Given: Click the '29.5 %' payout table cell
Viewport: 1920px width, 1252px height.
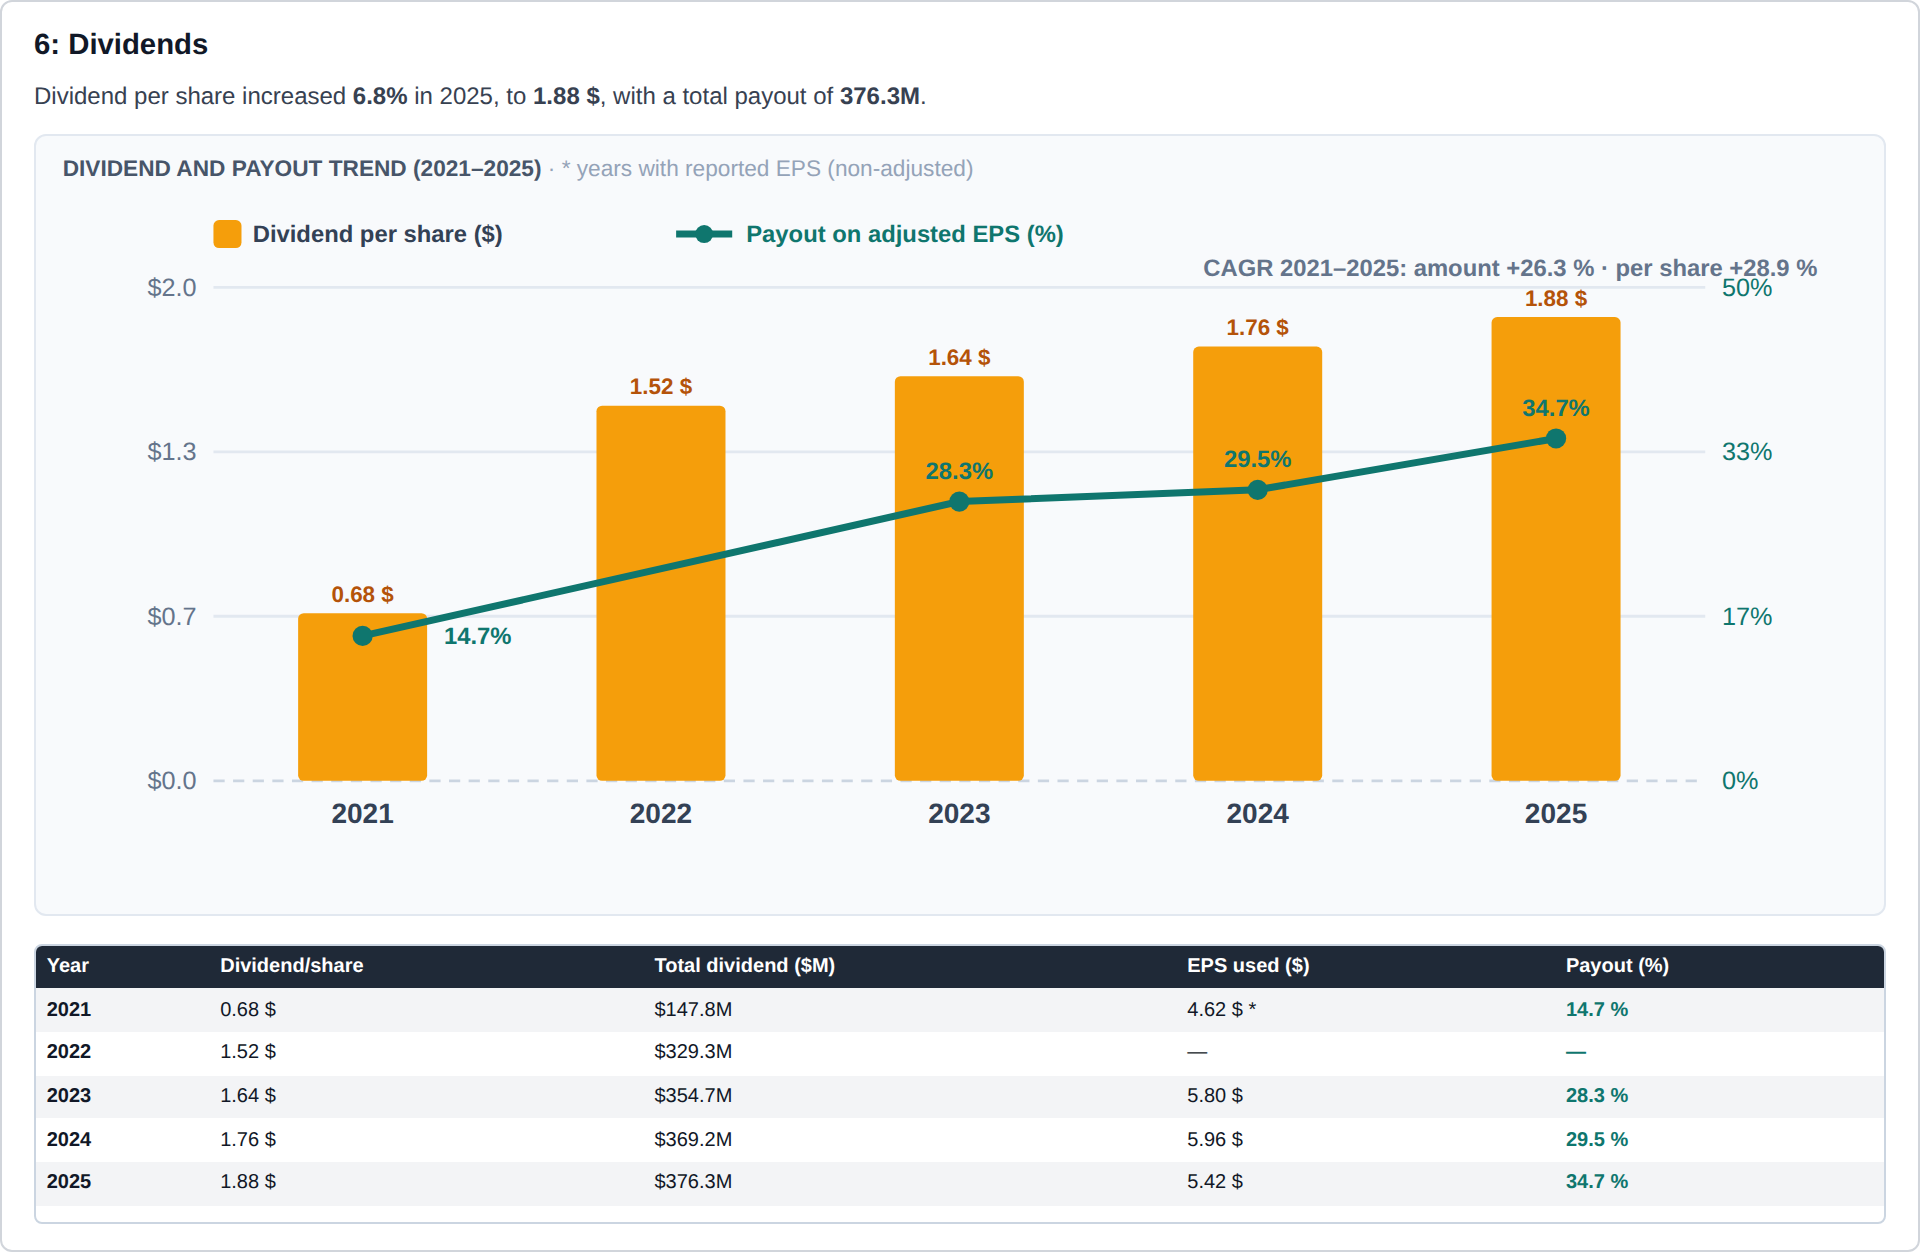Looking at the screenshot, I should point(1597,1140).
